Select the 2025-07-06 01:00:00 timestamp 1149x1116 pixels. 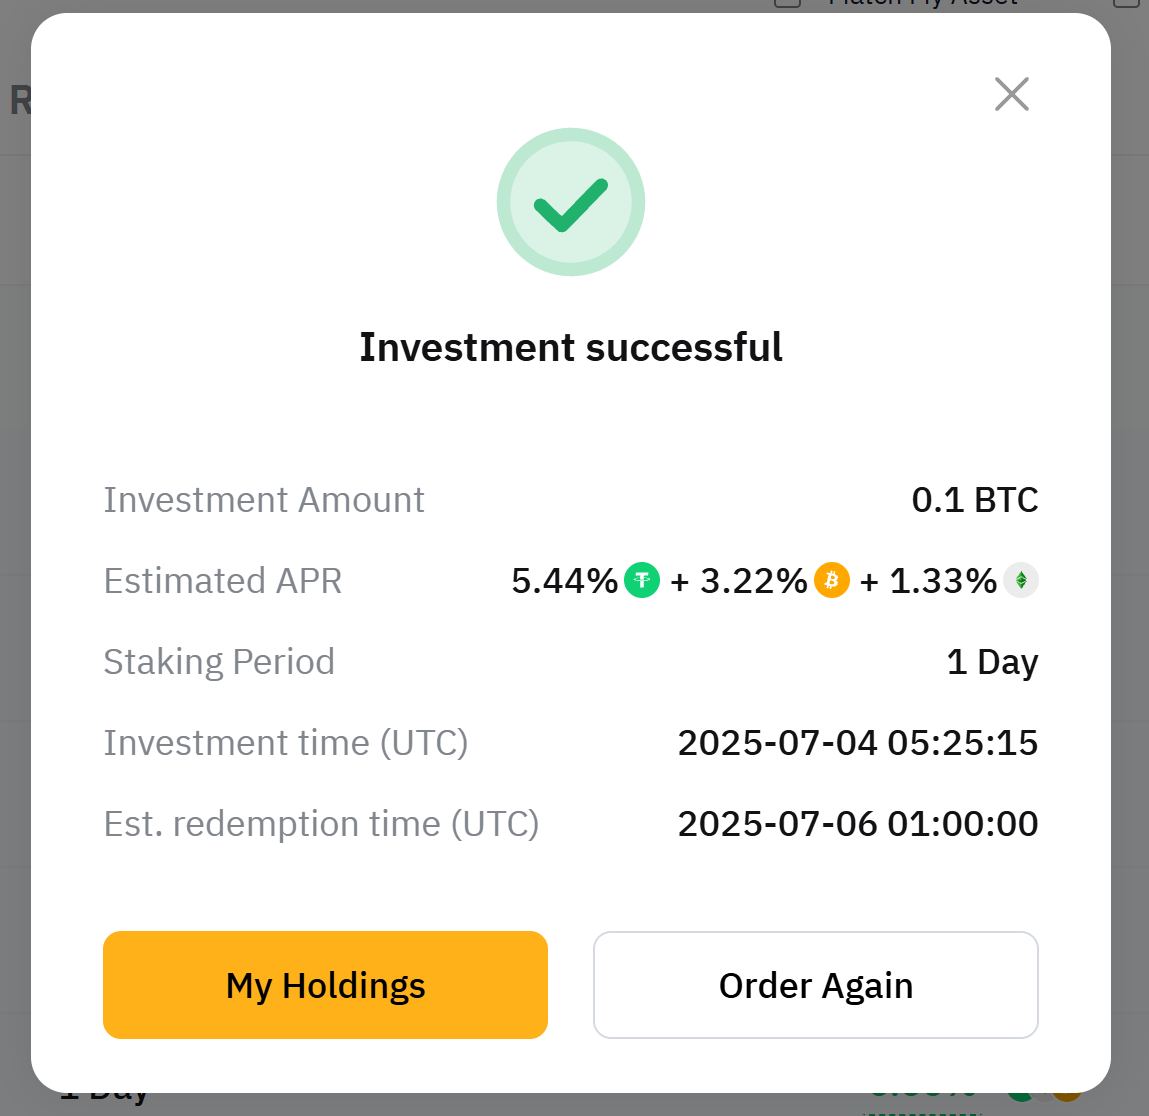[858, 824]
